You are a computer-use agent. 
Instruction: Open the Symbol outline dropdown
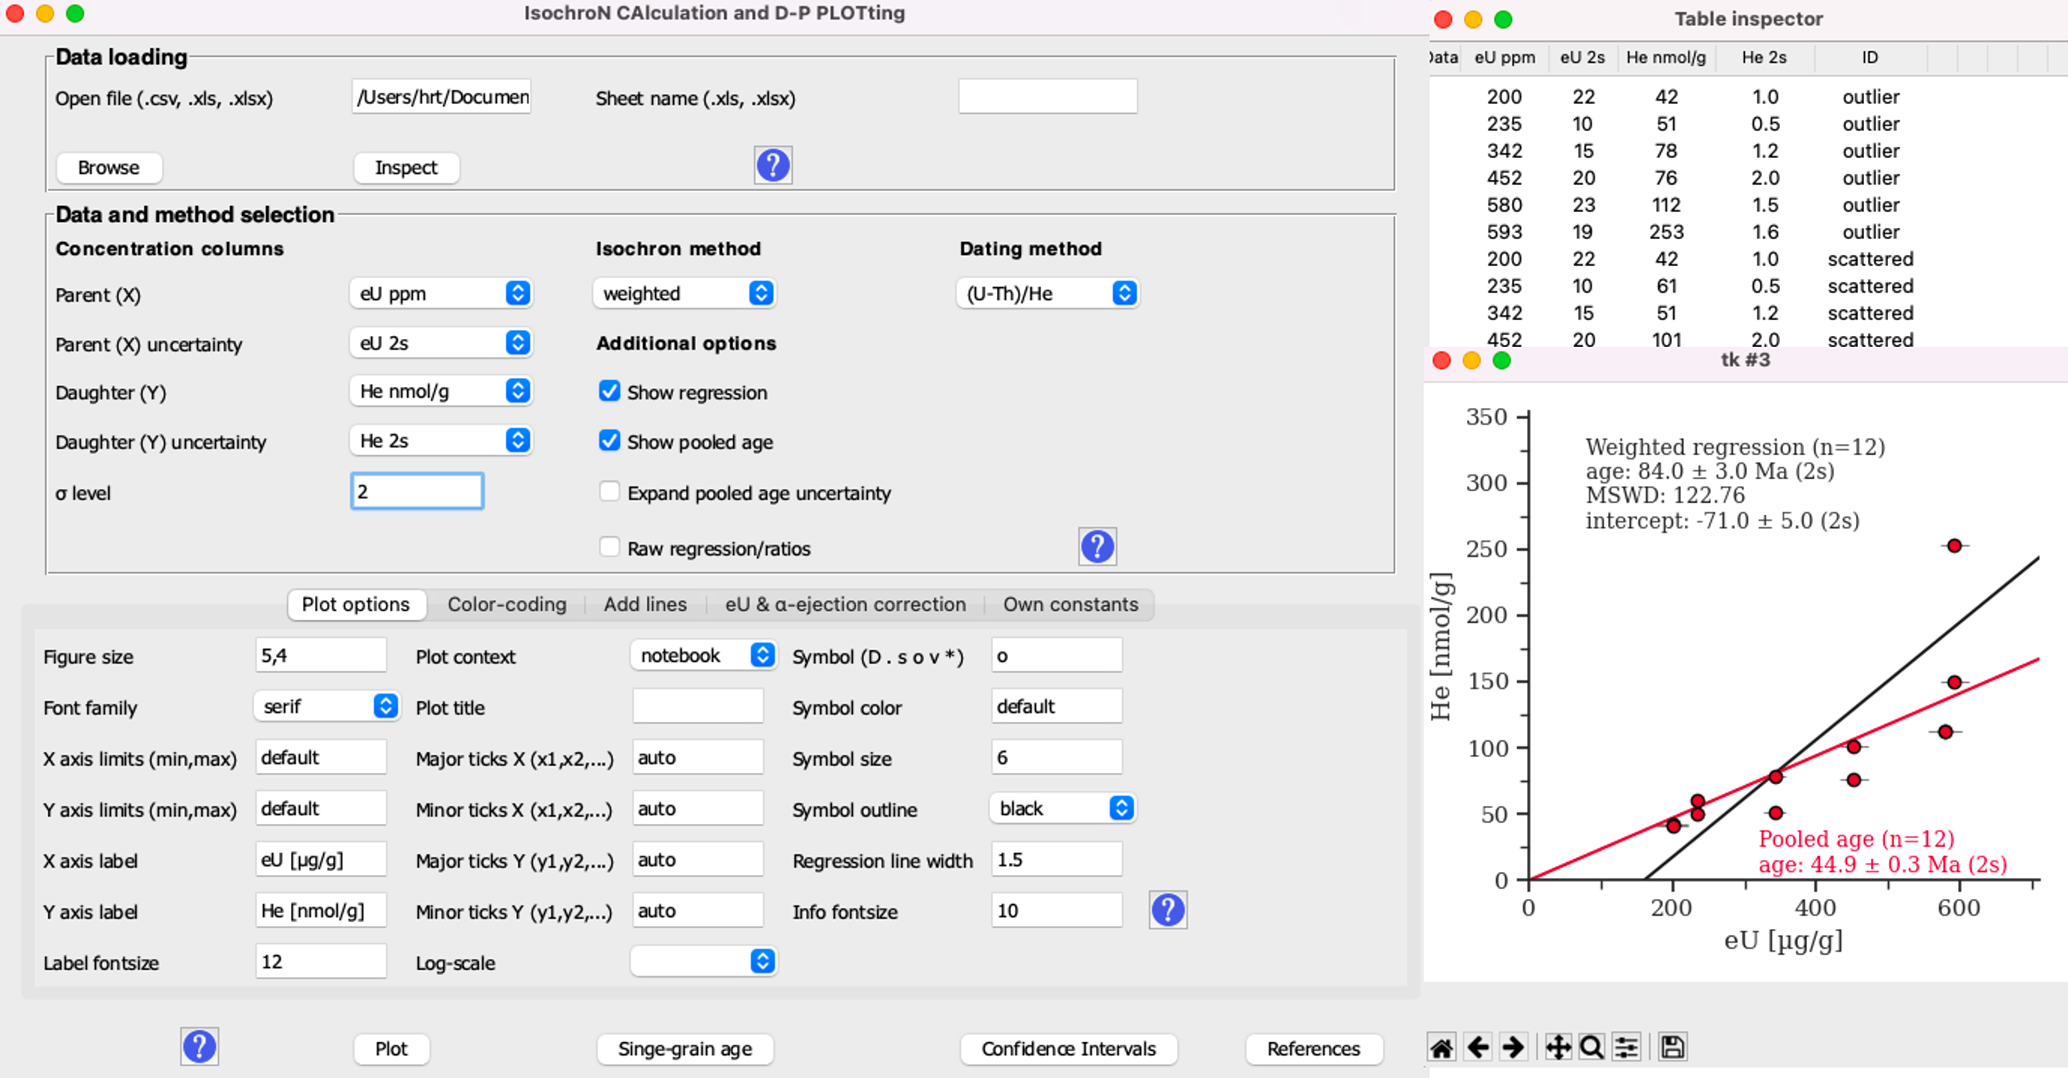pyautogui.click(x=1061, y=808)
